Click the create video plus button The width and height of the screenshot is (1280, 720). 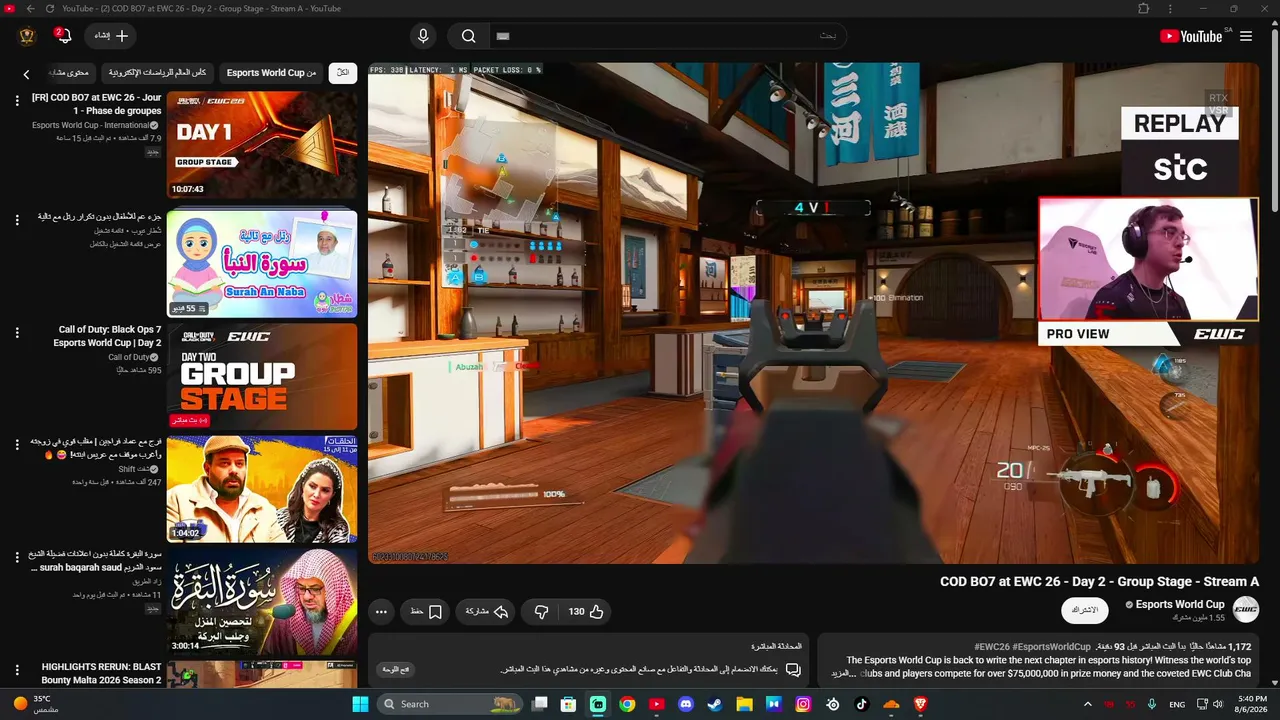pos(111,36)
